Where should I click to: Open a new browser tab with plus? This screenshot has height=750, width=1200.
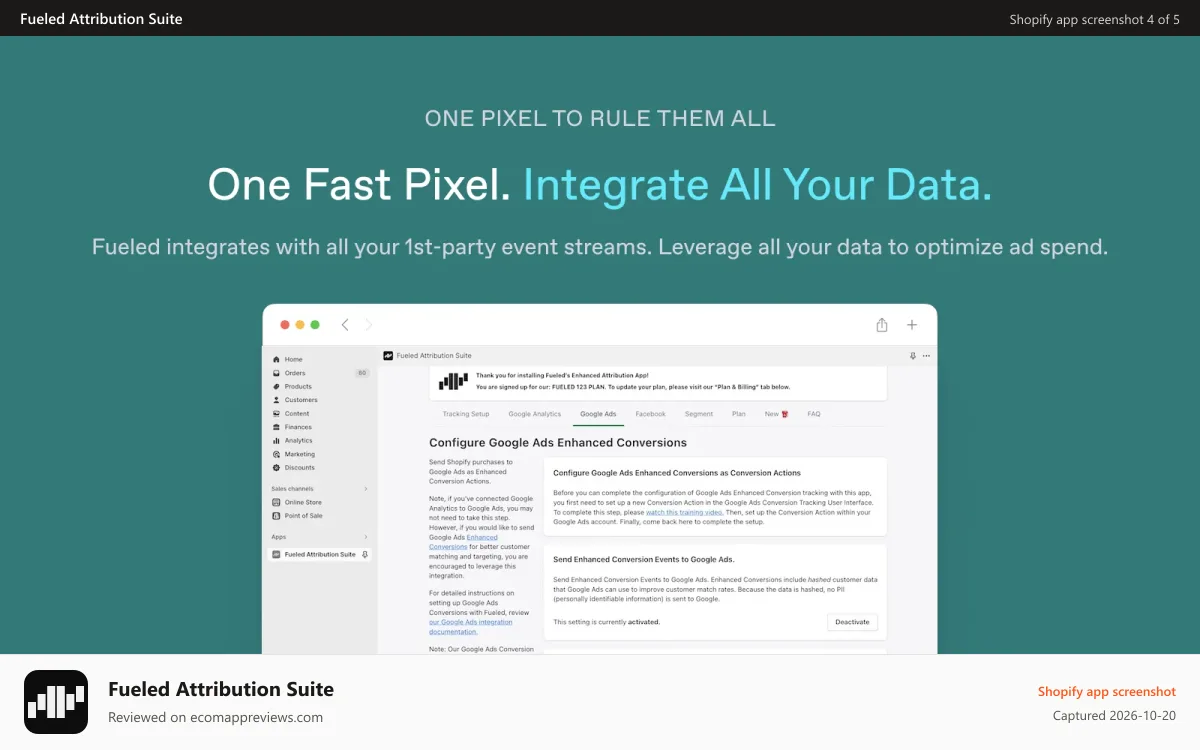pyautogui.click(x=912, y=325)
